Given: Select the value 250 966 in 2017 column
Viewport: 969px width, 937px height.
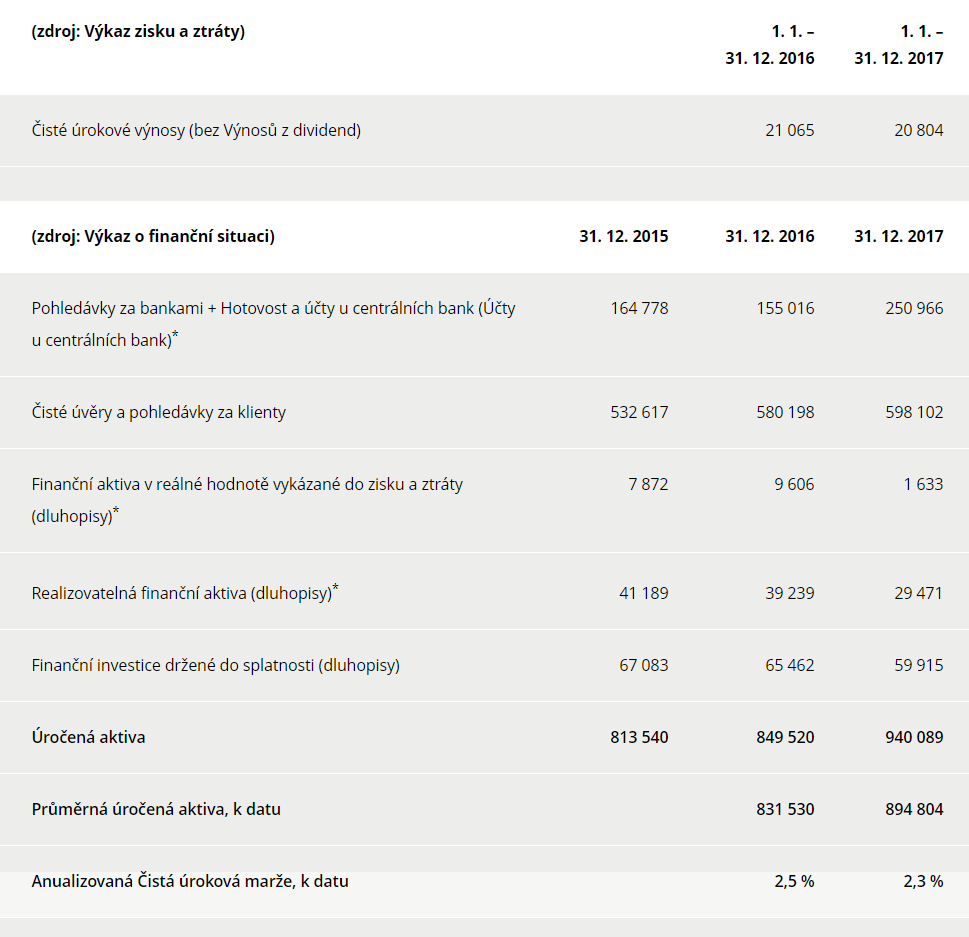Looking at the screenshot, I should pyautogui.click(x=914, y=308).
